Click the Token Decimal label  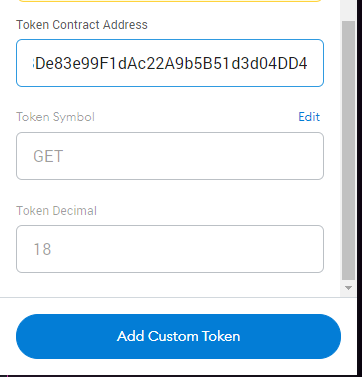57,211
